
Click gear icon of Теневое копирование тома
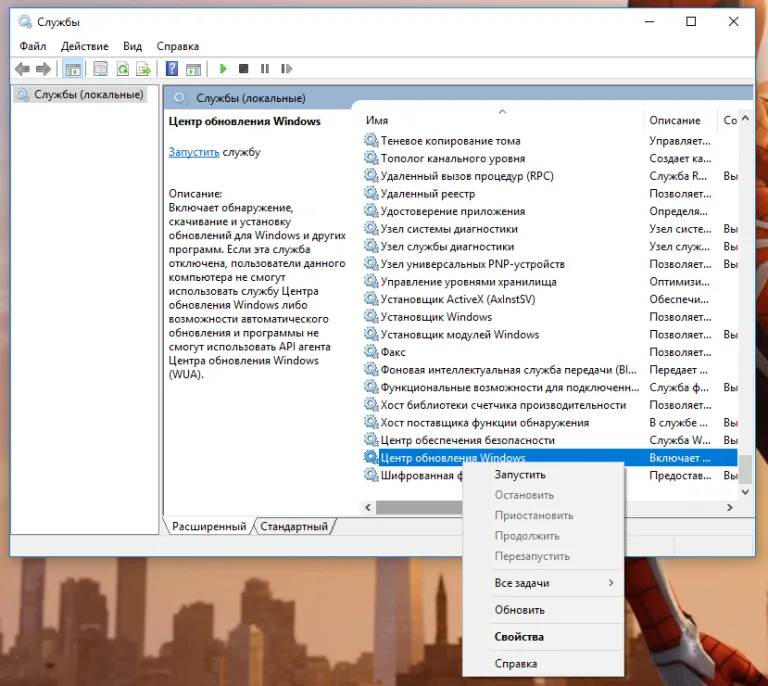click(371, 141)
